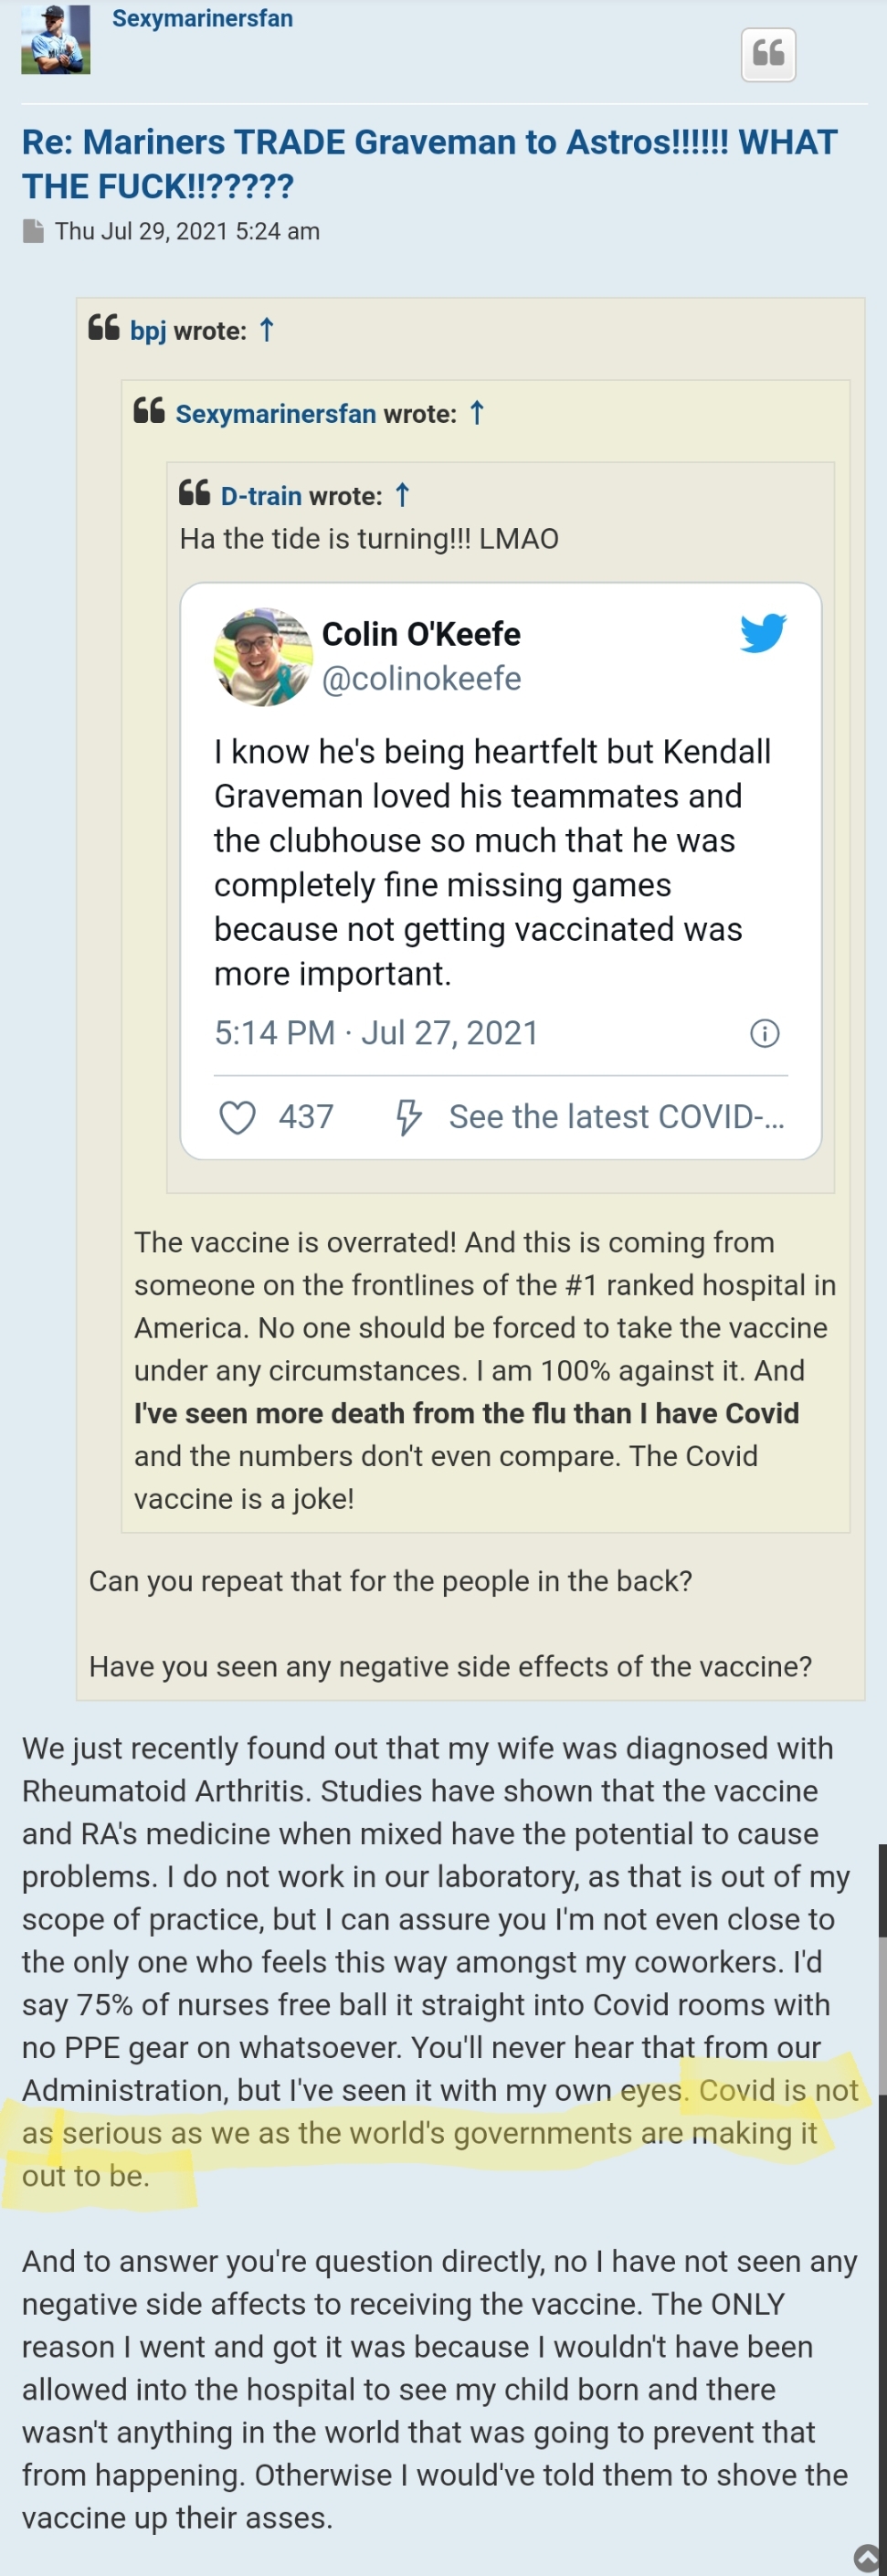Open the @colinokeefe Twitter handle
The height and width of the screenshot is (2576, 887).
(x=421, y=679)
